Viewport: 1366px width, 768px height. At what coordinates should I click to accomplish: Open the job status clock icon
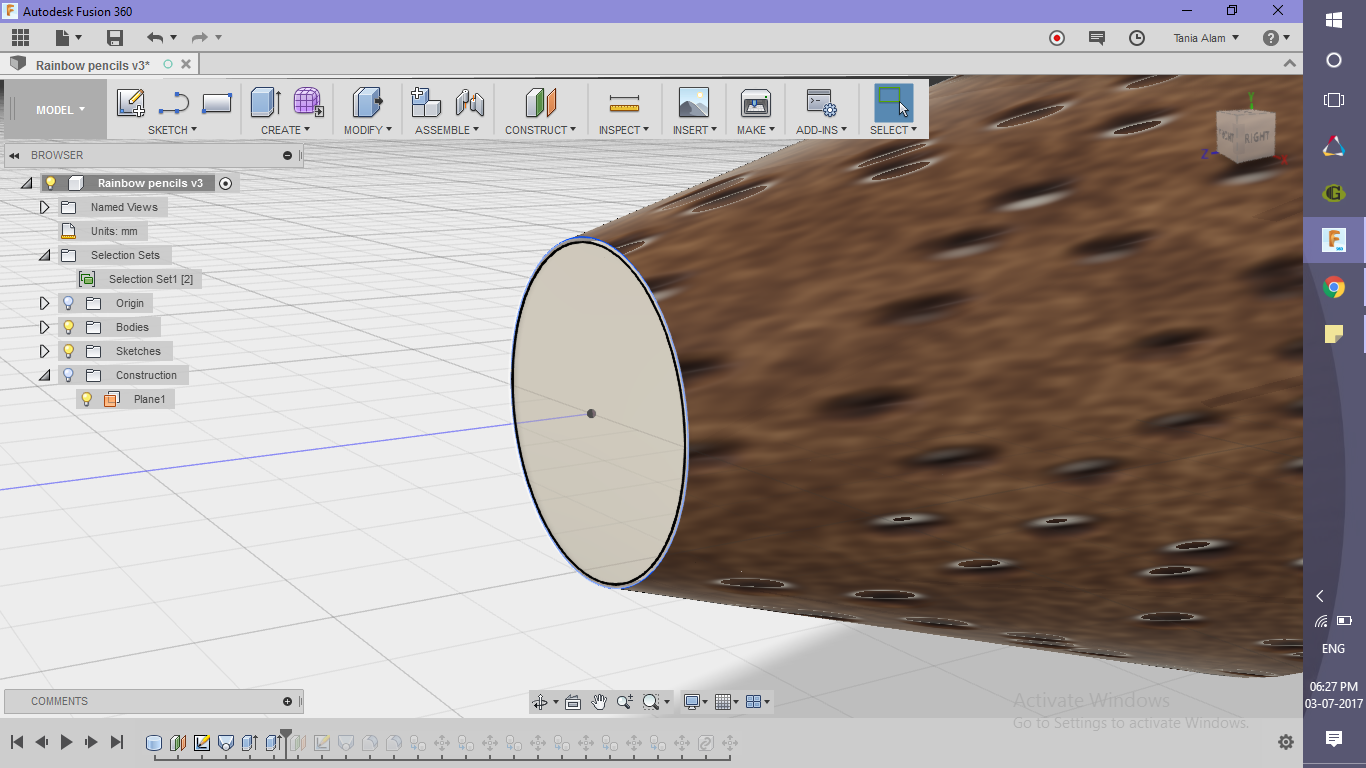coord(1137,38)
